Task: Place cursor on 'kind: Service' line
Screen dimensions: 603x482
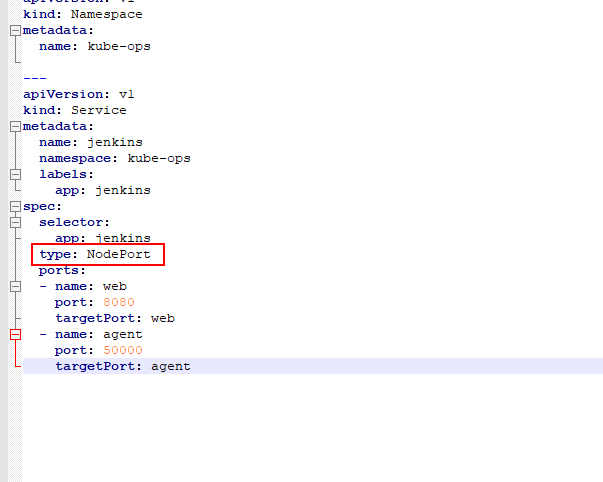Action: point(75,110)
